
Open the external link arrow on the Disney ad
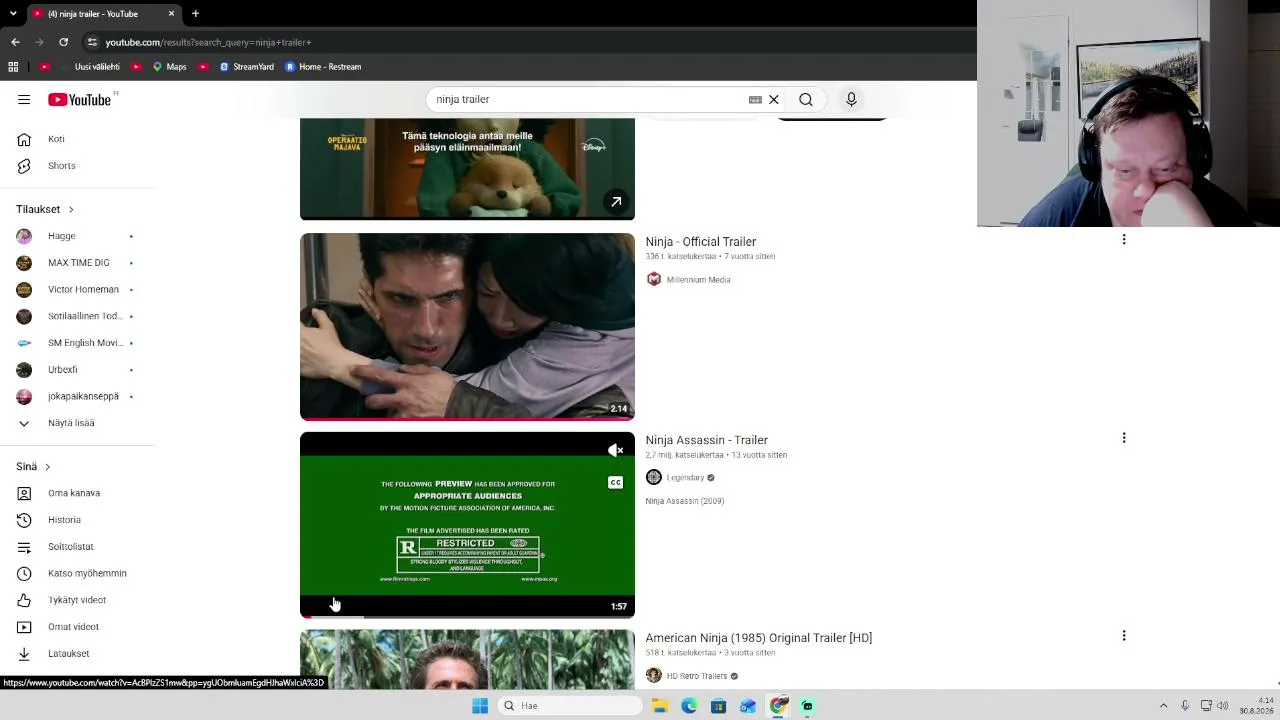tap(616, 202)
